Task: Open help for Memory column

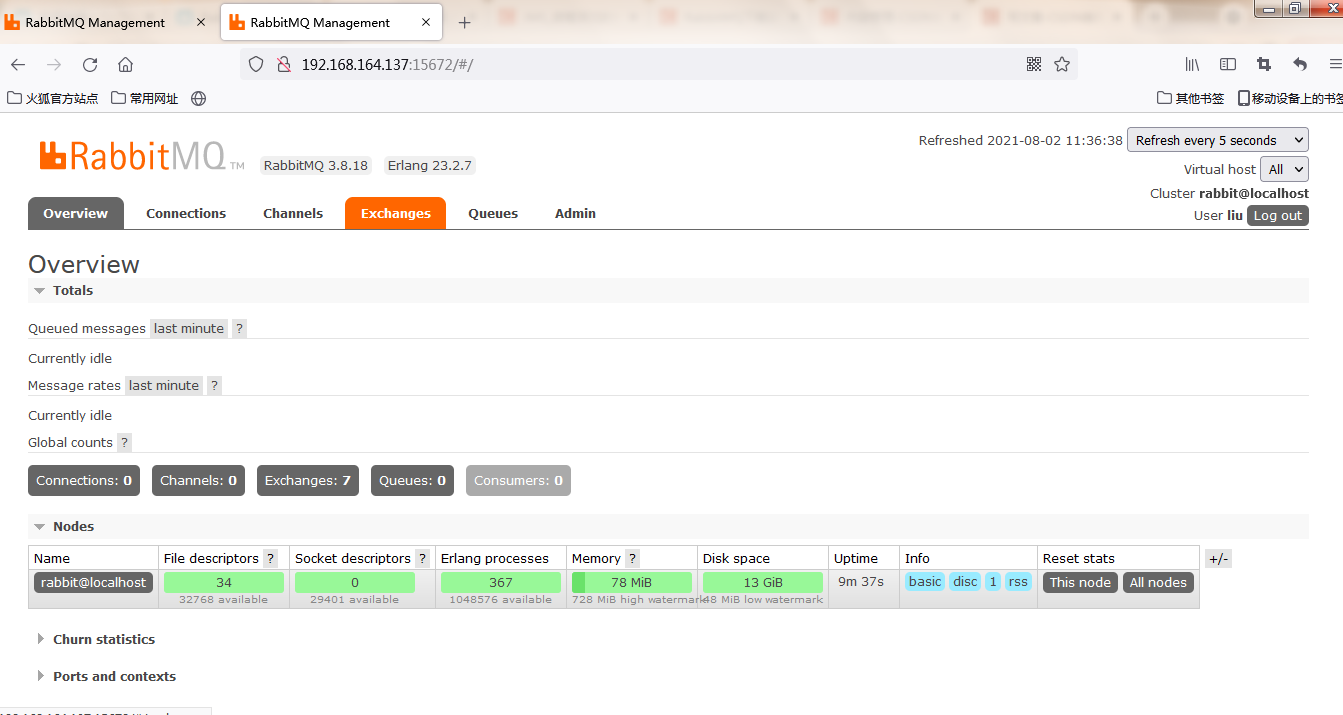Action: [632, 559]
